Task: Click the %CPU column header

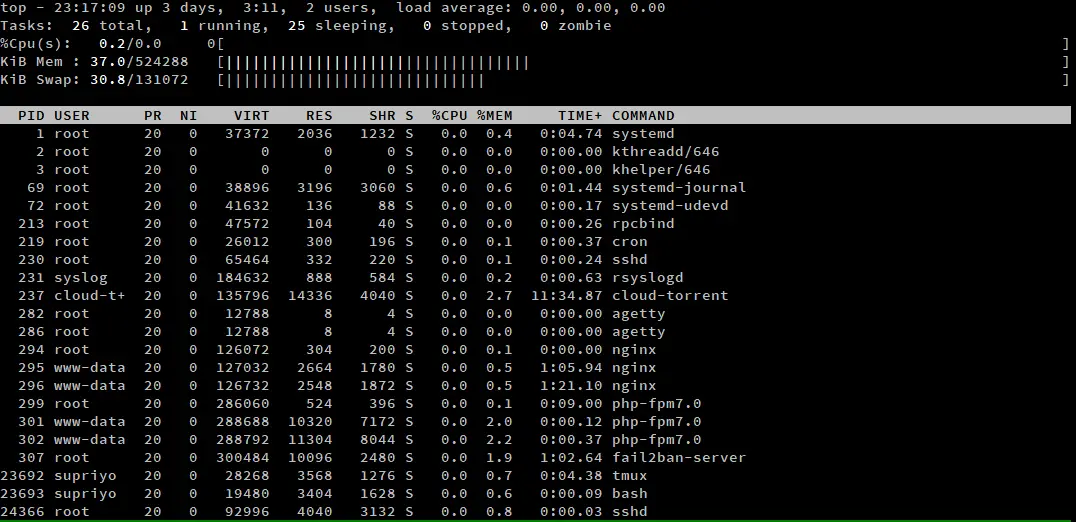Action: click(449, 115)
